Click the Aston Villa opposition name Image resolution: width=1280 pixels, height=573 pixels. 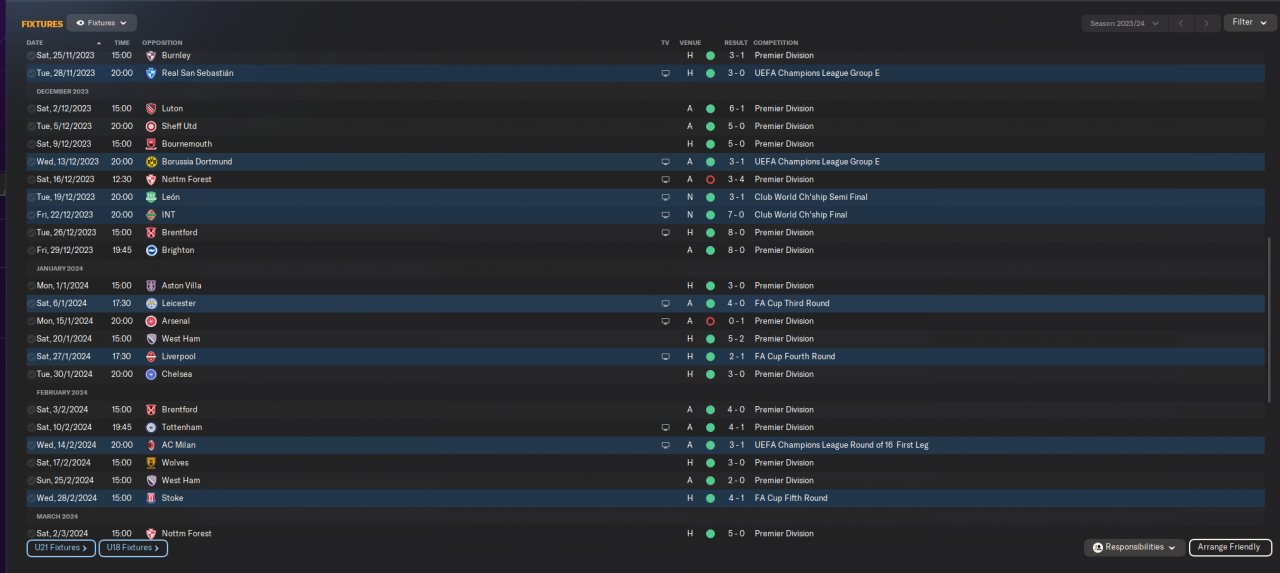point(181,286)
